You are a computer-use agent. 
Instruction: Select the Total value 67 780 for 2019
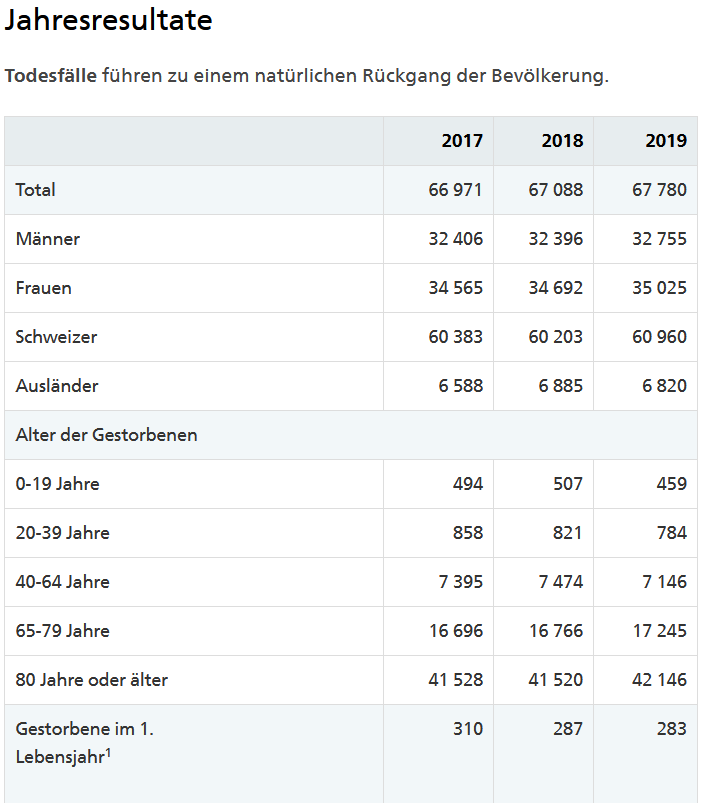coord(658,190)
